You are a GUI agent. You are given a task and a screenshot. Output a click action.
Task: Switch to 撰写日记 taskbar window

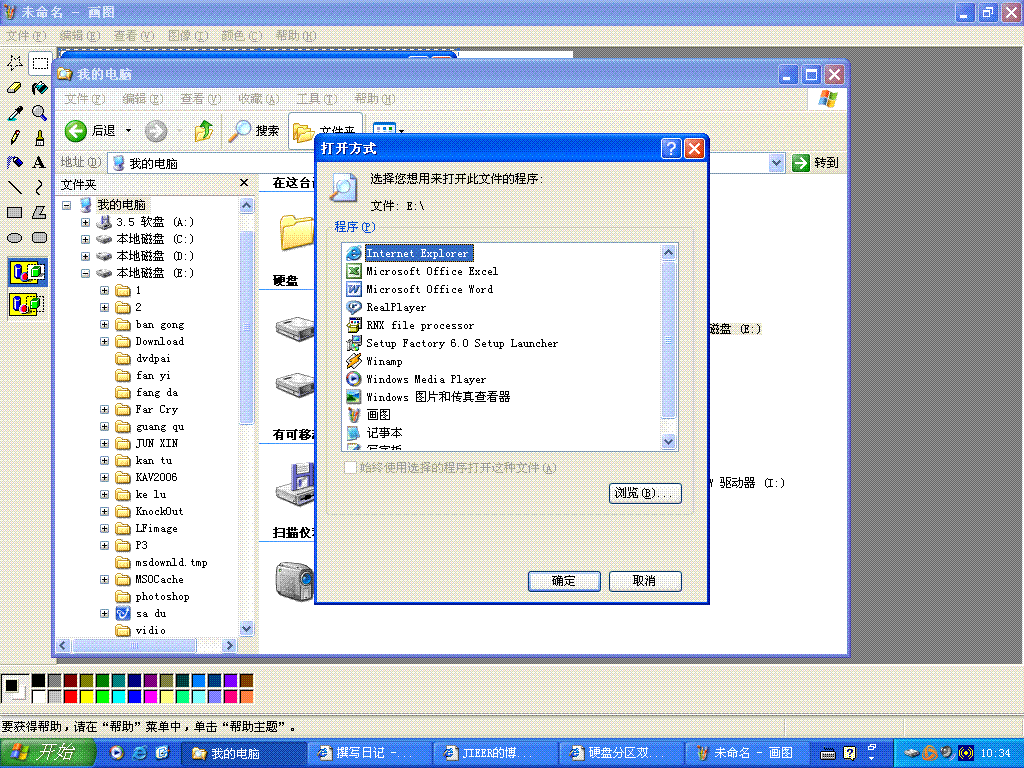tap(367, 753)
